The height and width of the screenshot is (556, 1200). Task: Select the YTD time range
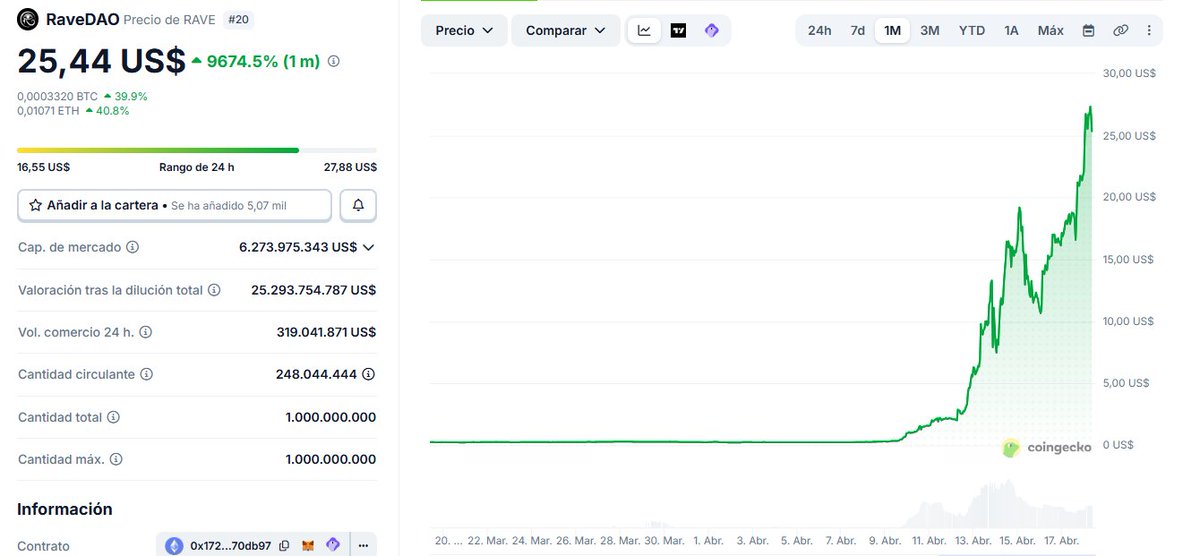972,31
